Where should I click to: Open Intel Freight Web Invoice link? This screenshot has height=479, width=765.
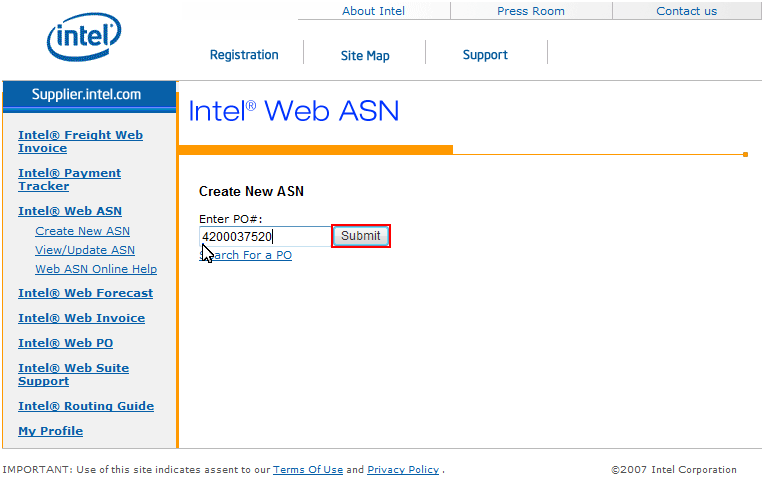tap(81, 141)
